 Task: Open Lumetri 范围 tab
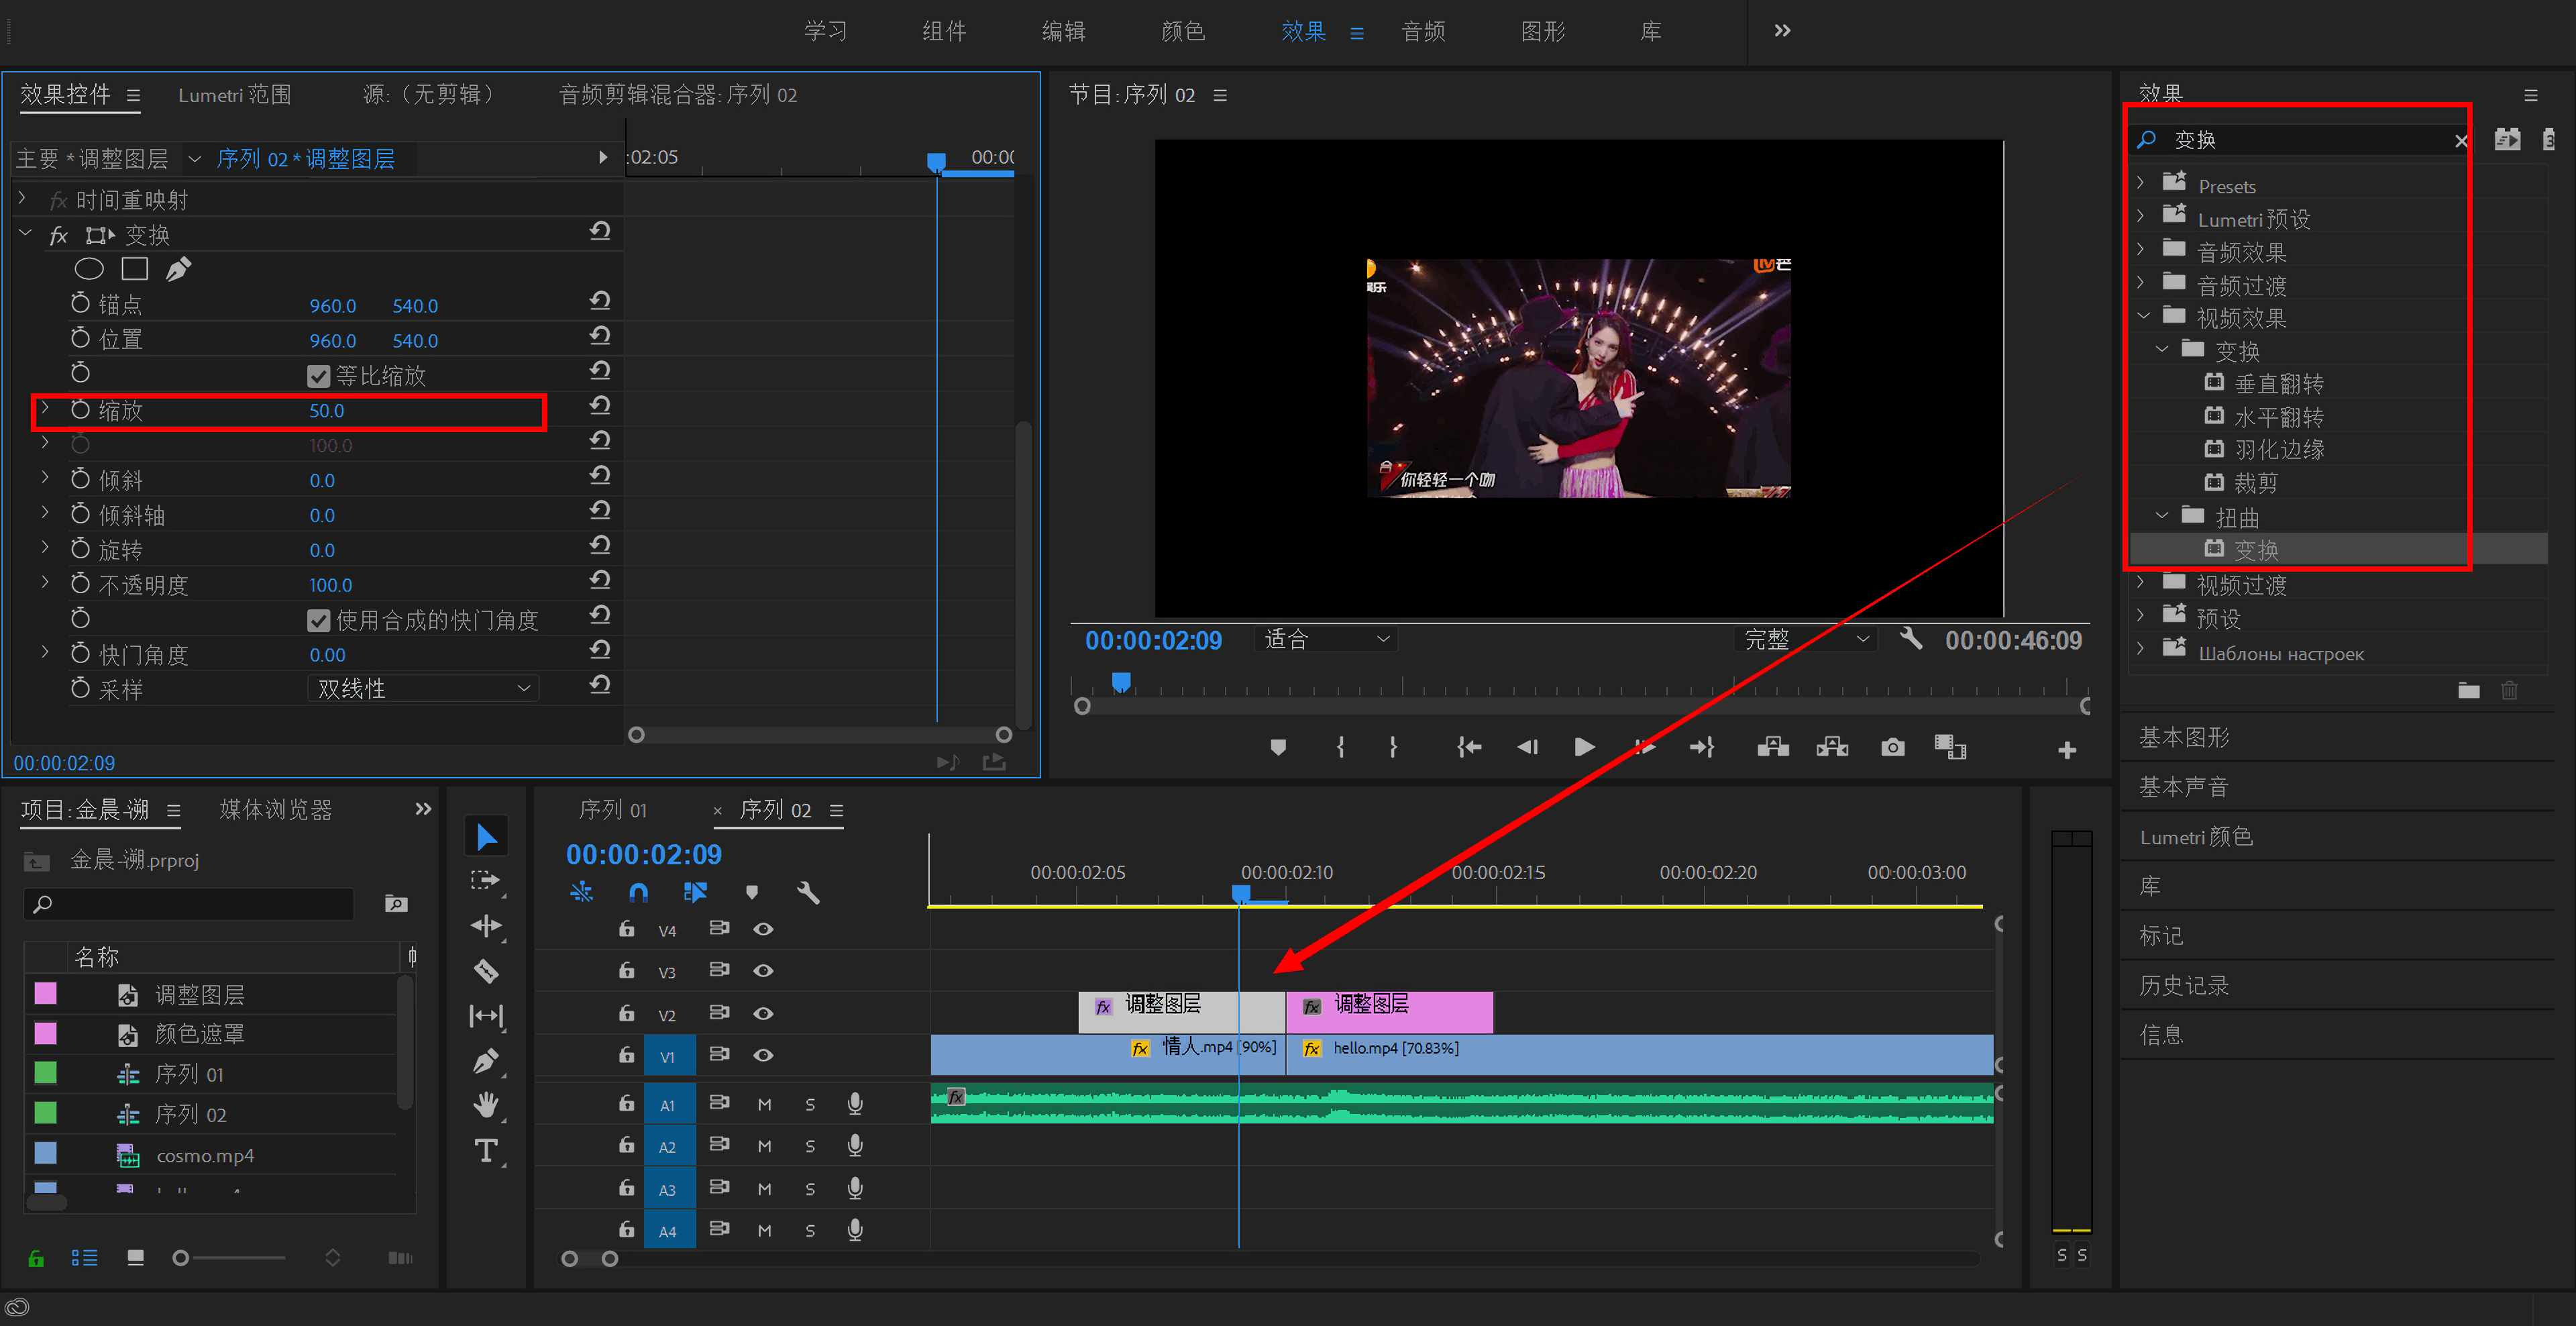(234, 94)
